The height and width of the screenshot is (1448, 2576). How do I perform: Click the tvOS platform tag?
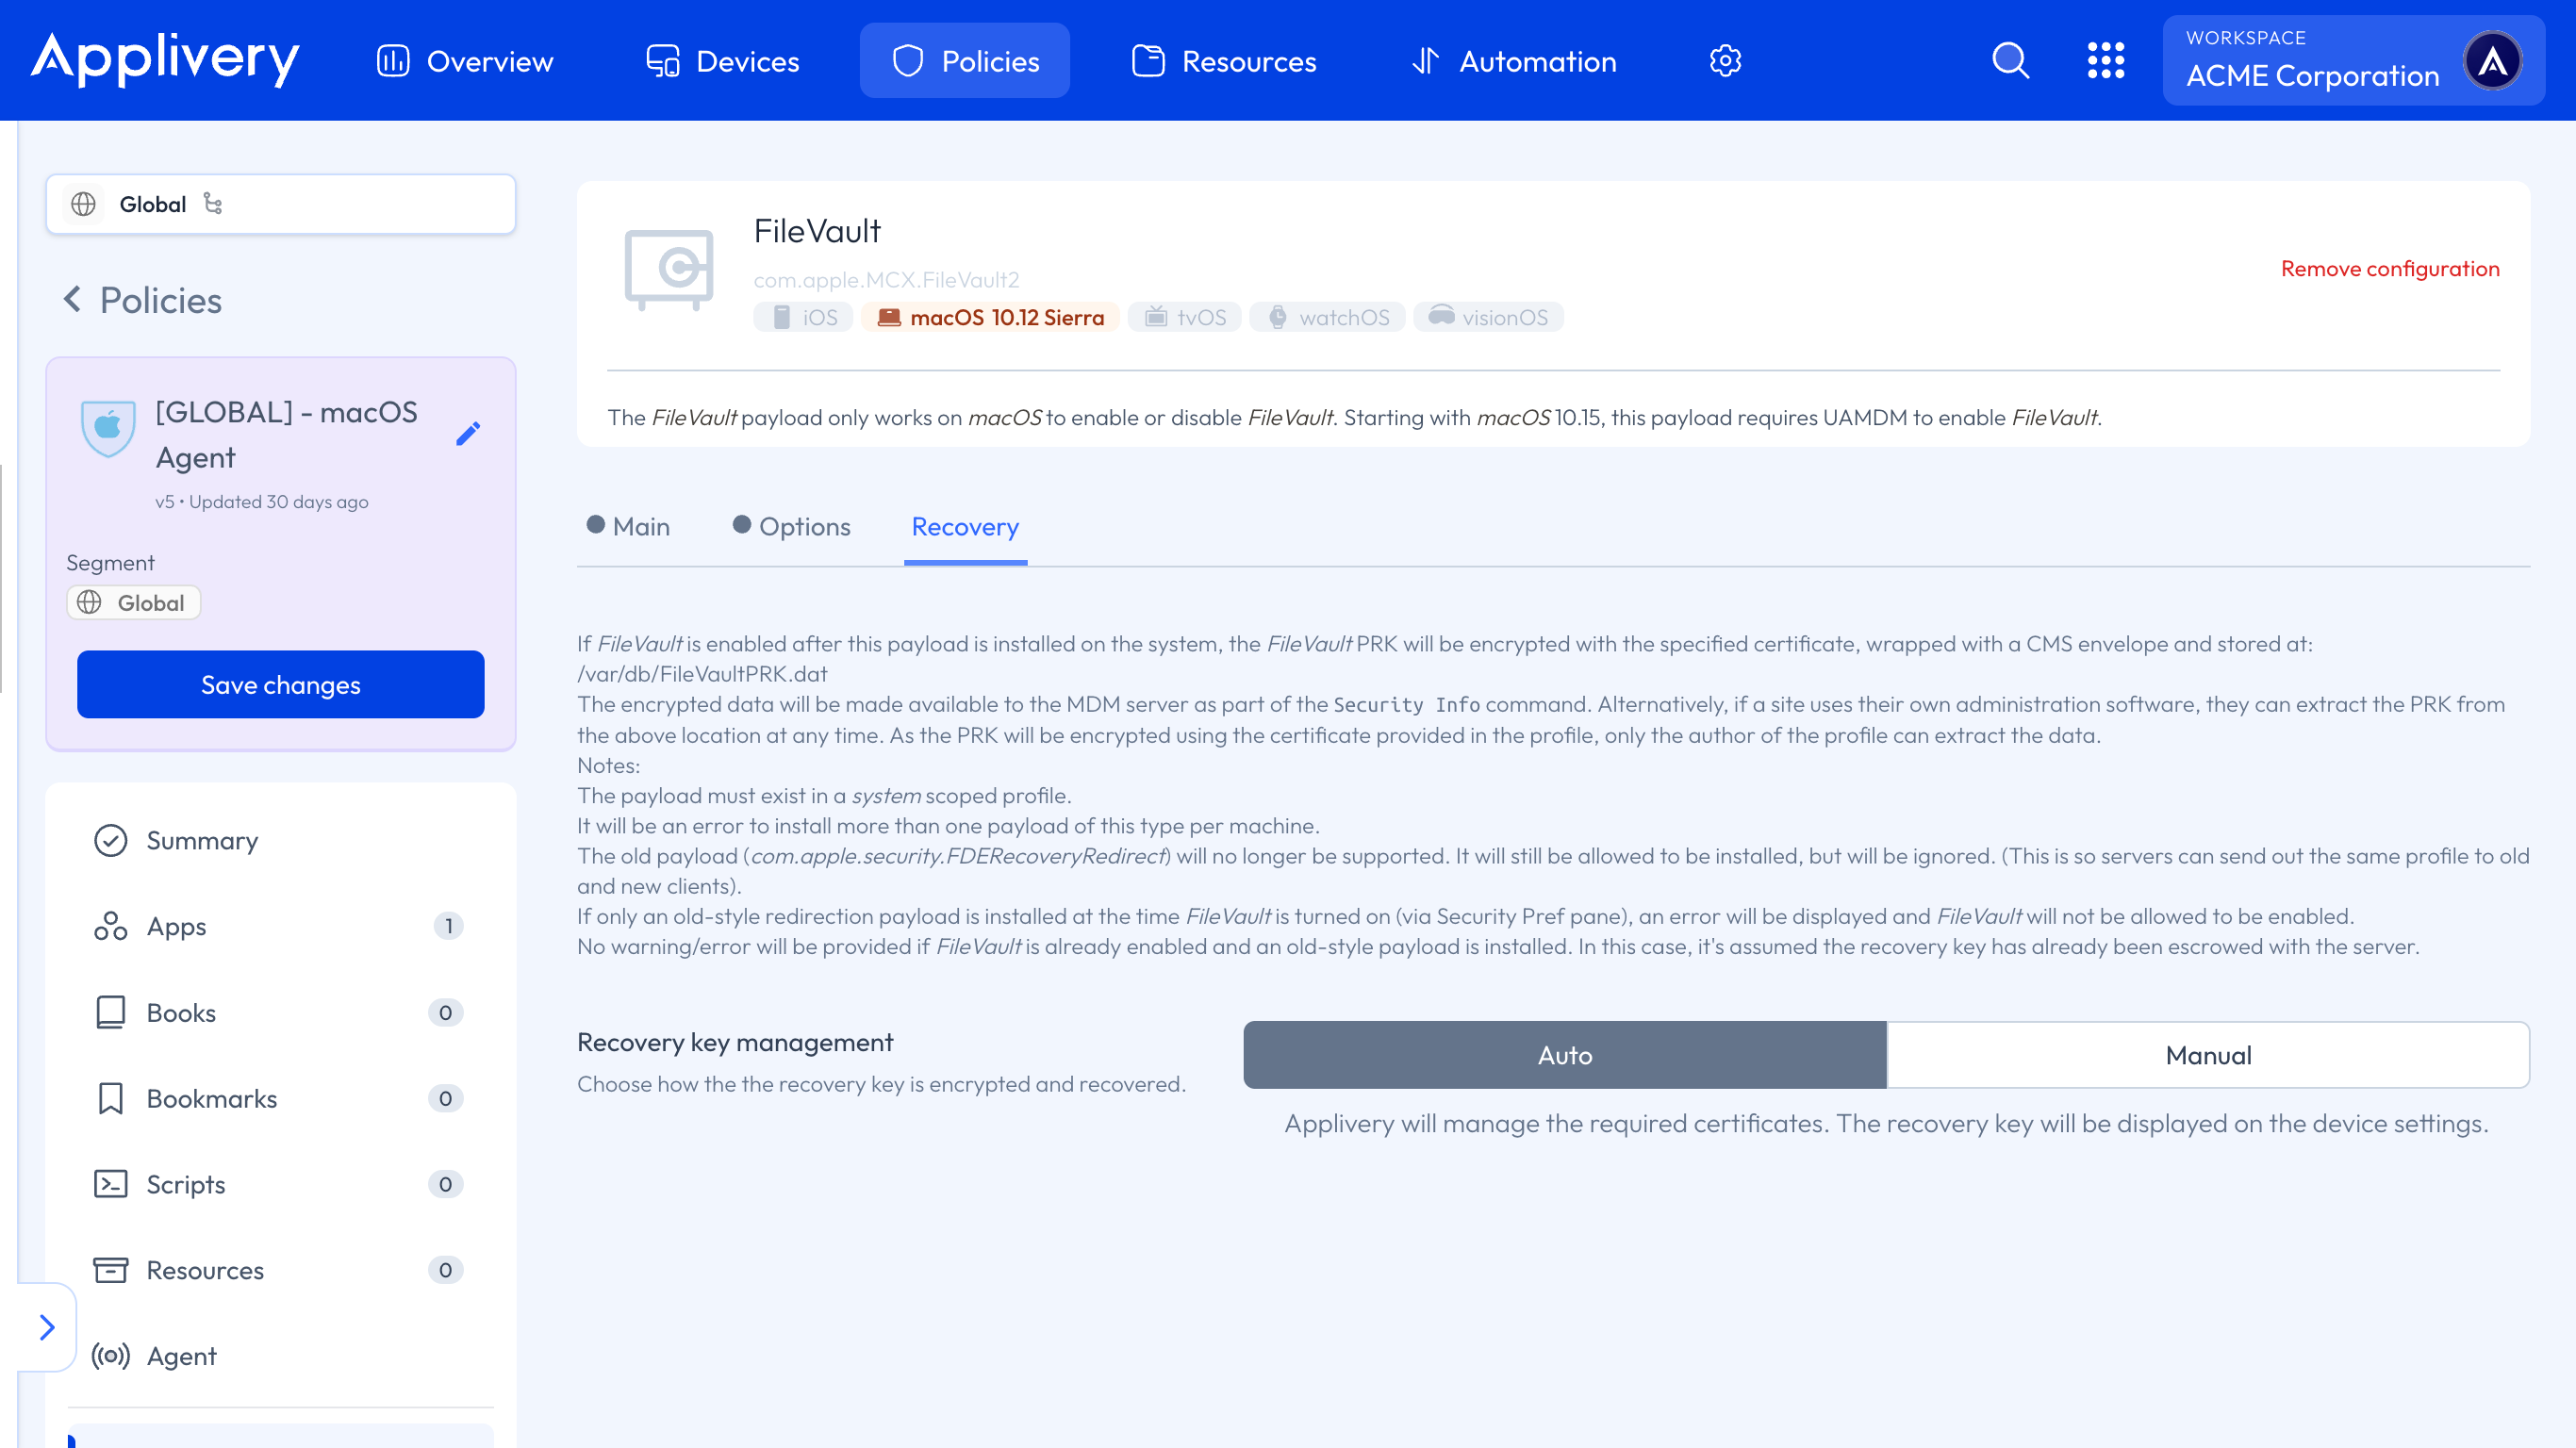coord(1185,317)
